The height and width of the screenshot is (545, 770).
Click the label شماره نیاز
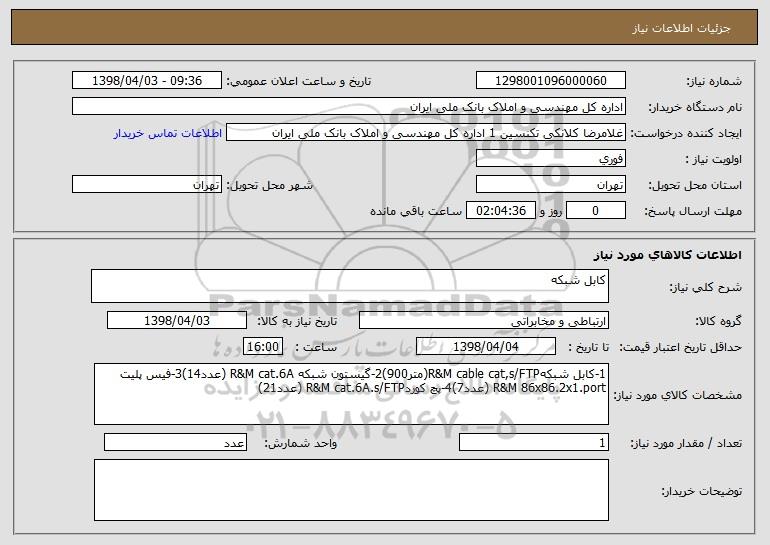click(x=714, y=82)
